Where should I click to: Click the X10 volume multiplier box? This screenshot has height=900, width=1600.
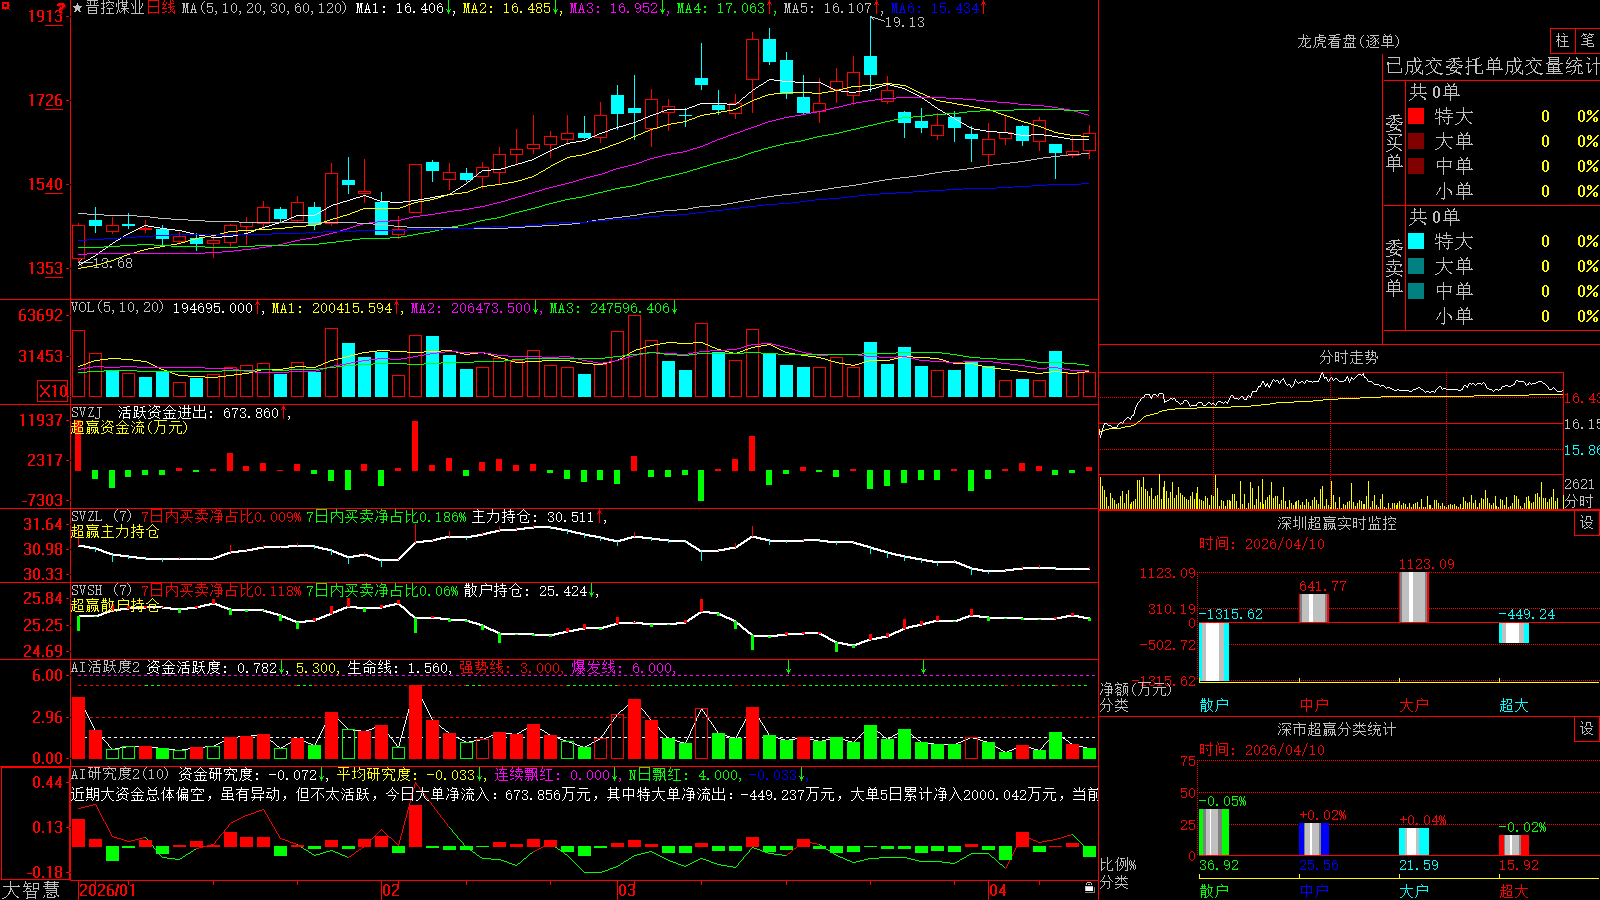[53, 391]
